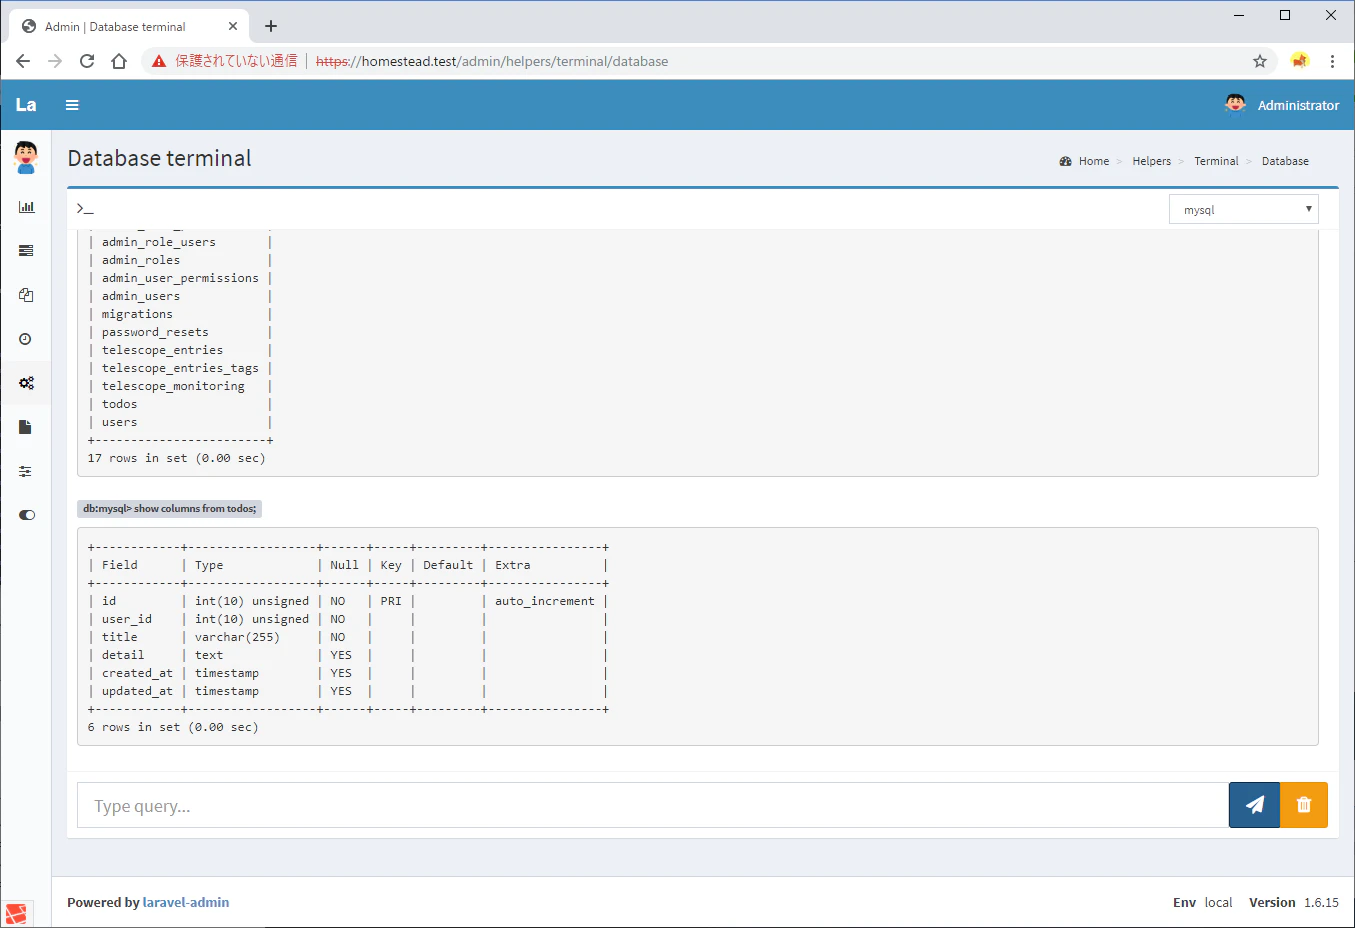This screenshot has width=1355, height=928.
Task: Open the file document sidebar icon
Action: pyautogui.click(x=26, y=427)
